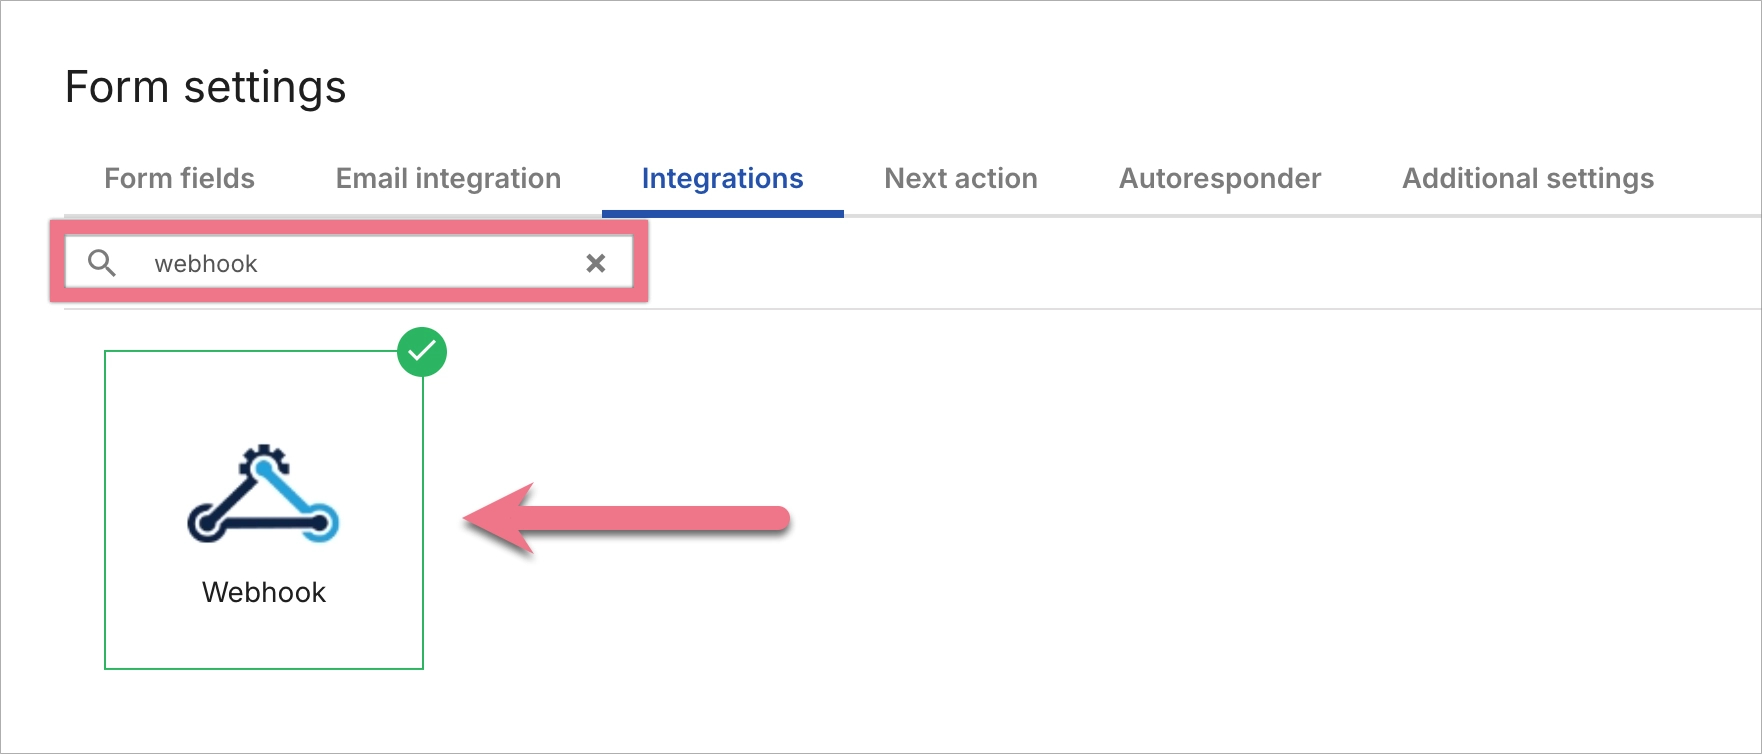Click the green checkmark on the Webhook tile
The width and height of the screenshot is (1762, 754).
pos(422,351)
